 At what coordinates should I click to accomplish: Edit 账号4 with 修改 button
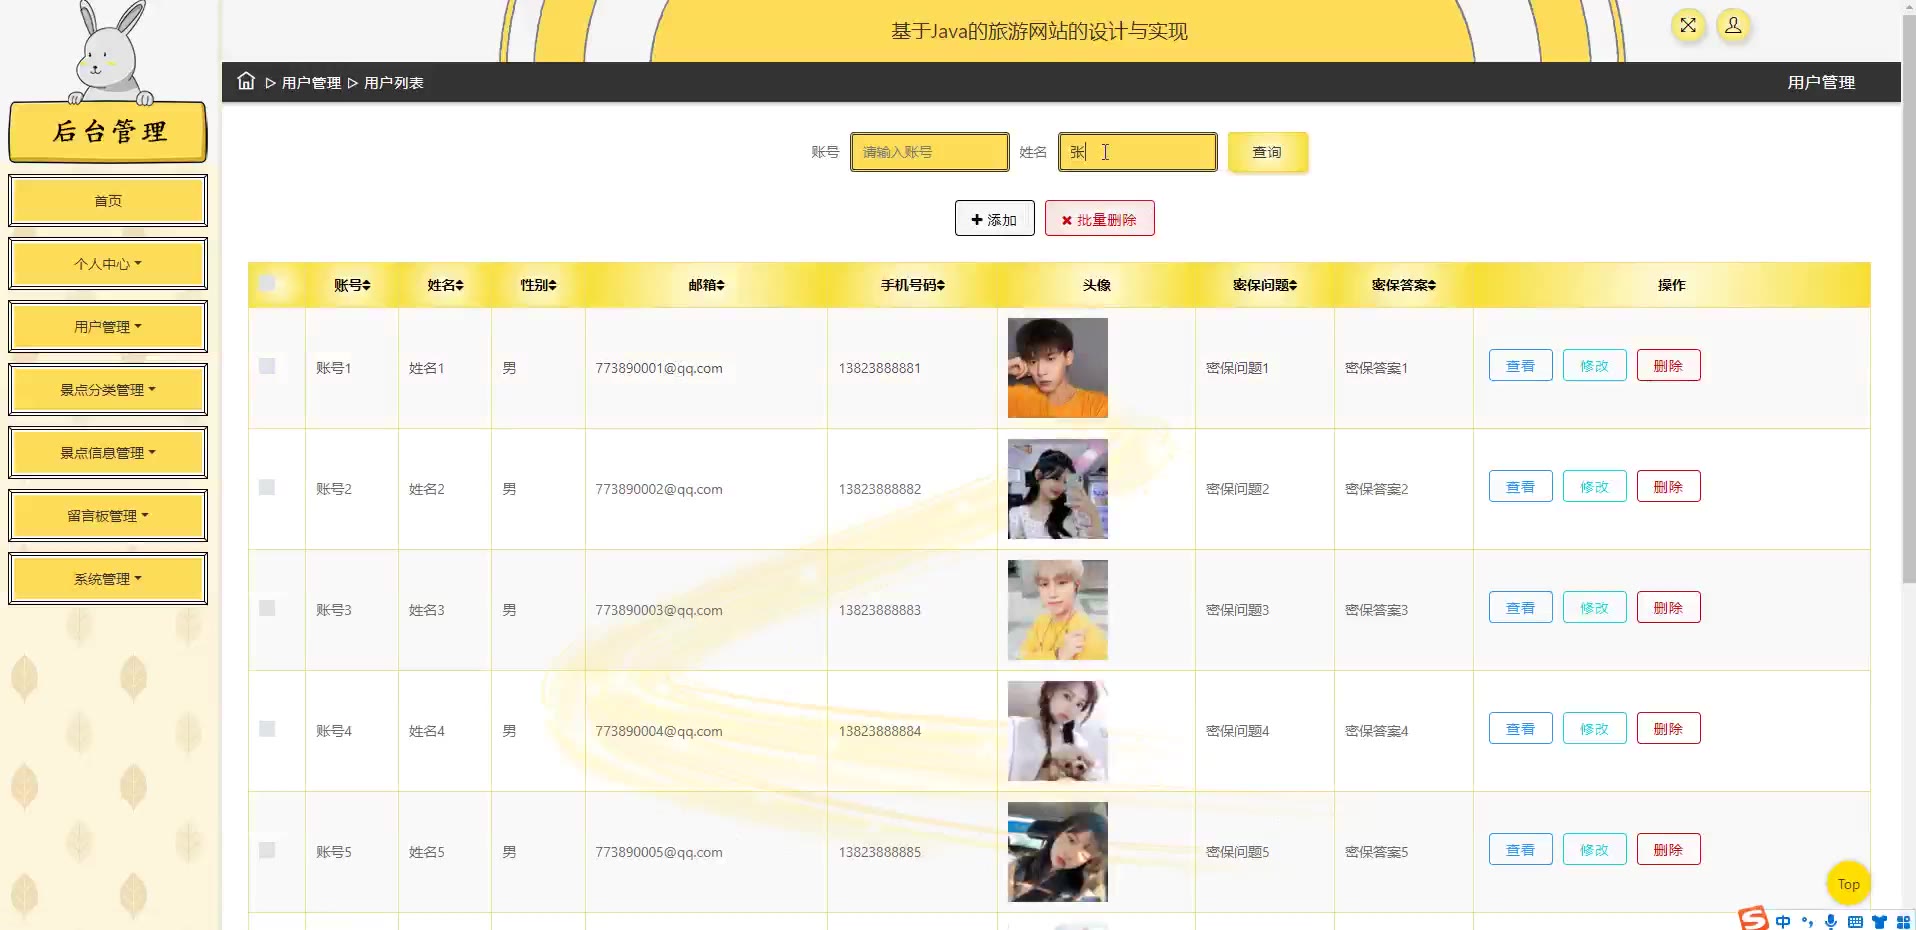(1594, 728)
